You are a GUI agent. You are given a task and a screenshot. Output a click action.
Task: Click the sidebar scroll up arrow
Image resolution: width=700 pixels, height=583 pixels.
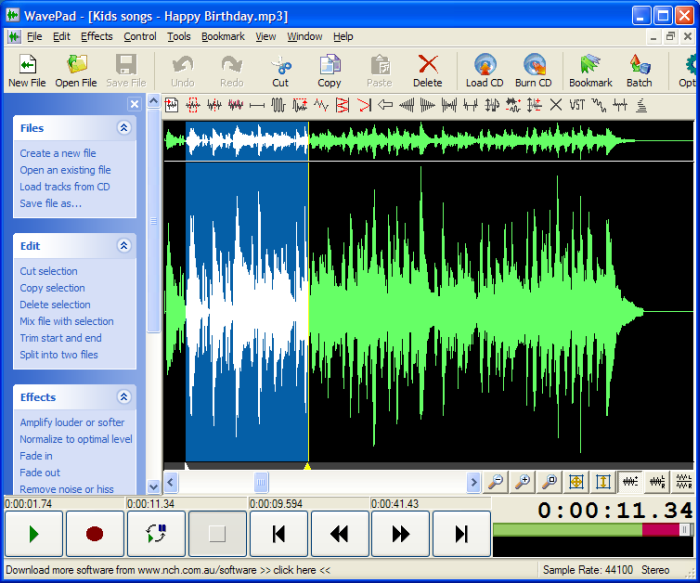(154, 101)
